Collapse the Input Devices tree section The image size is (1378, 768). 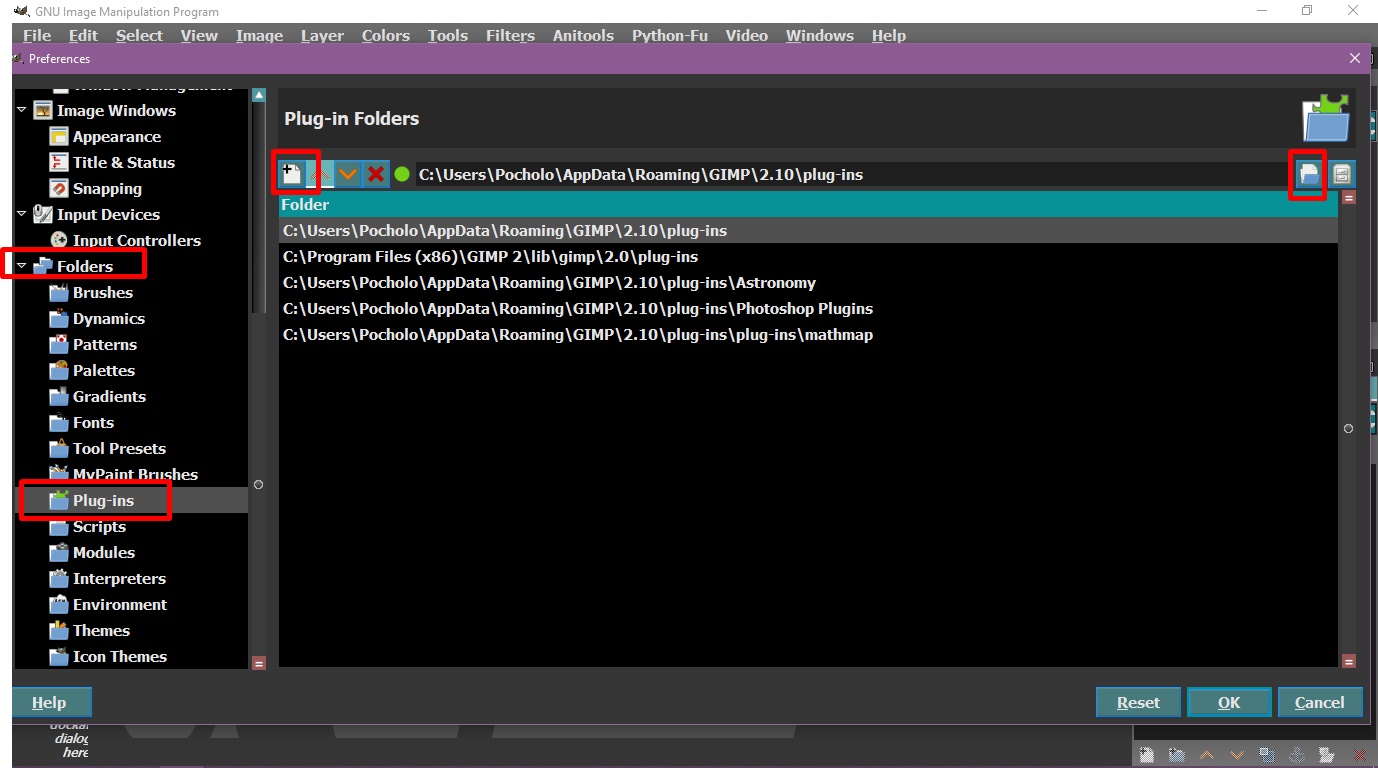click(22, 214)
